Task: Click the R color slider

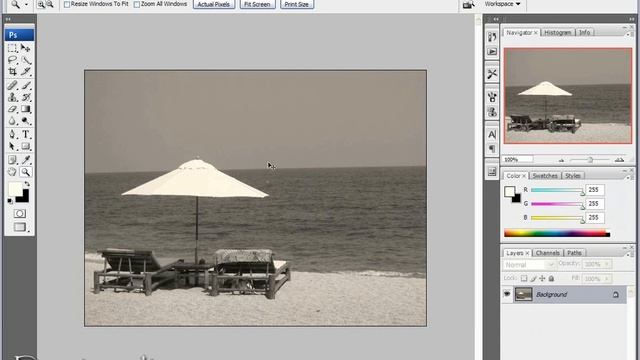Action: tap(558, 191)
